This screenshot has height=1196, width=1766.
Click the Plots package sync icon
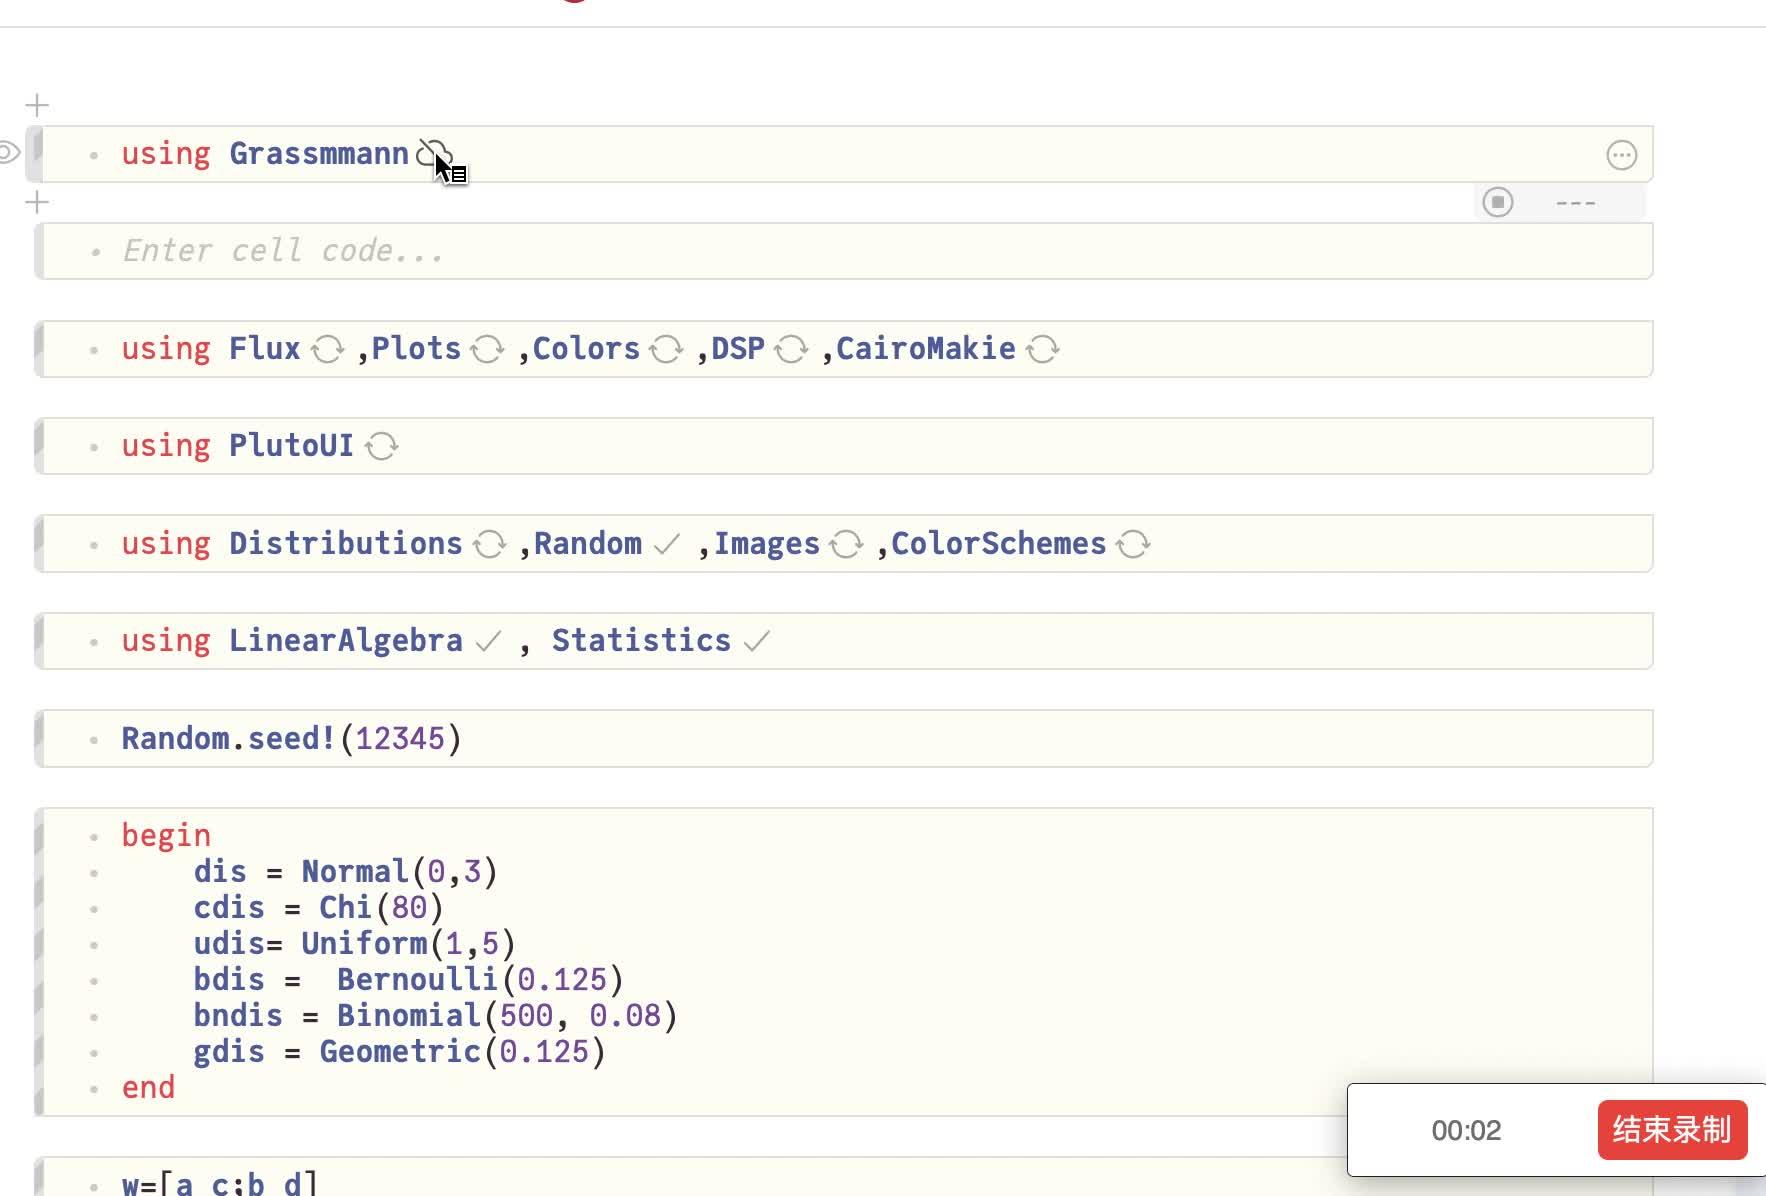tap(488, 350)
